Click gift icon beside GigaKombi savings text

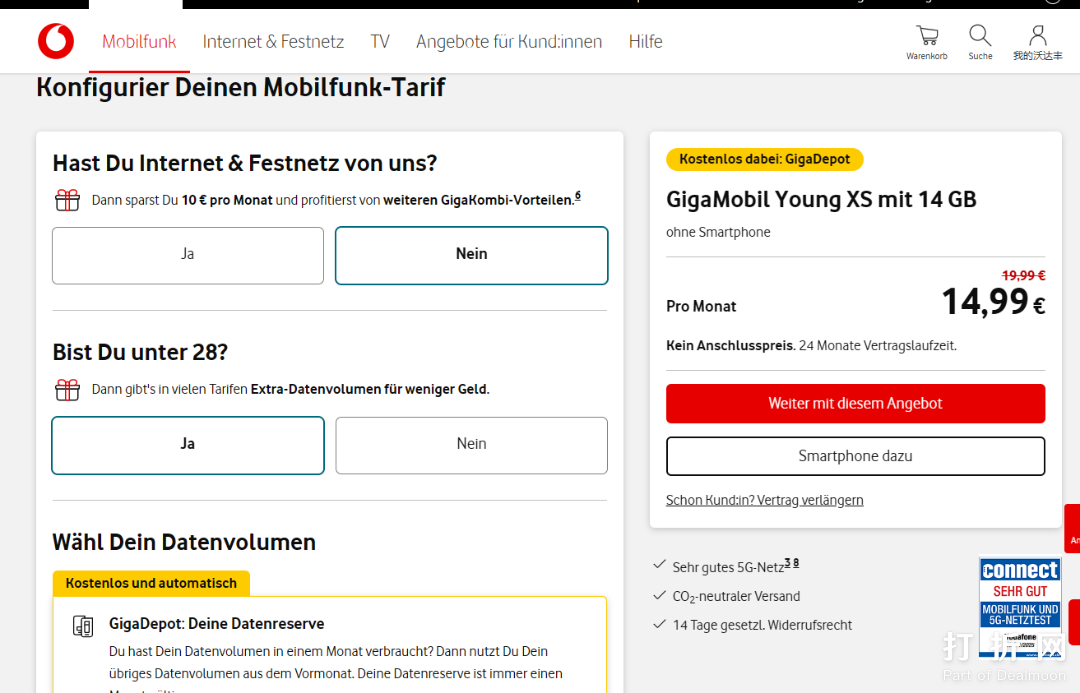[67, 200]
